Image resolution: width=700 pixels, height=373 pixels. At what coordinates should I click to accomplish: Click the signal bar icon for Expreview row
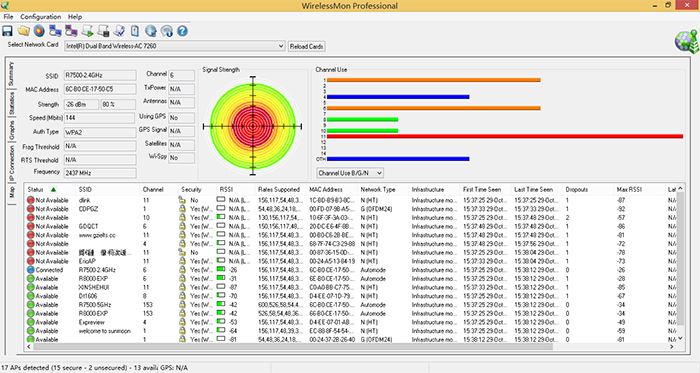[221, 322]
